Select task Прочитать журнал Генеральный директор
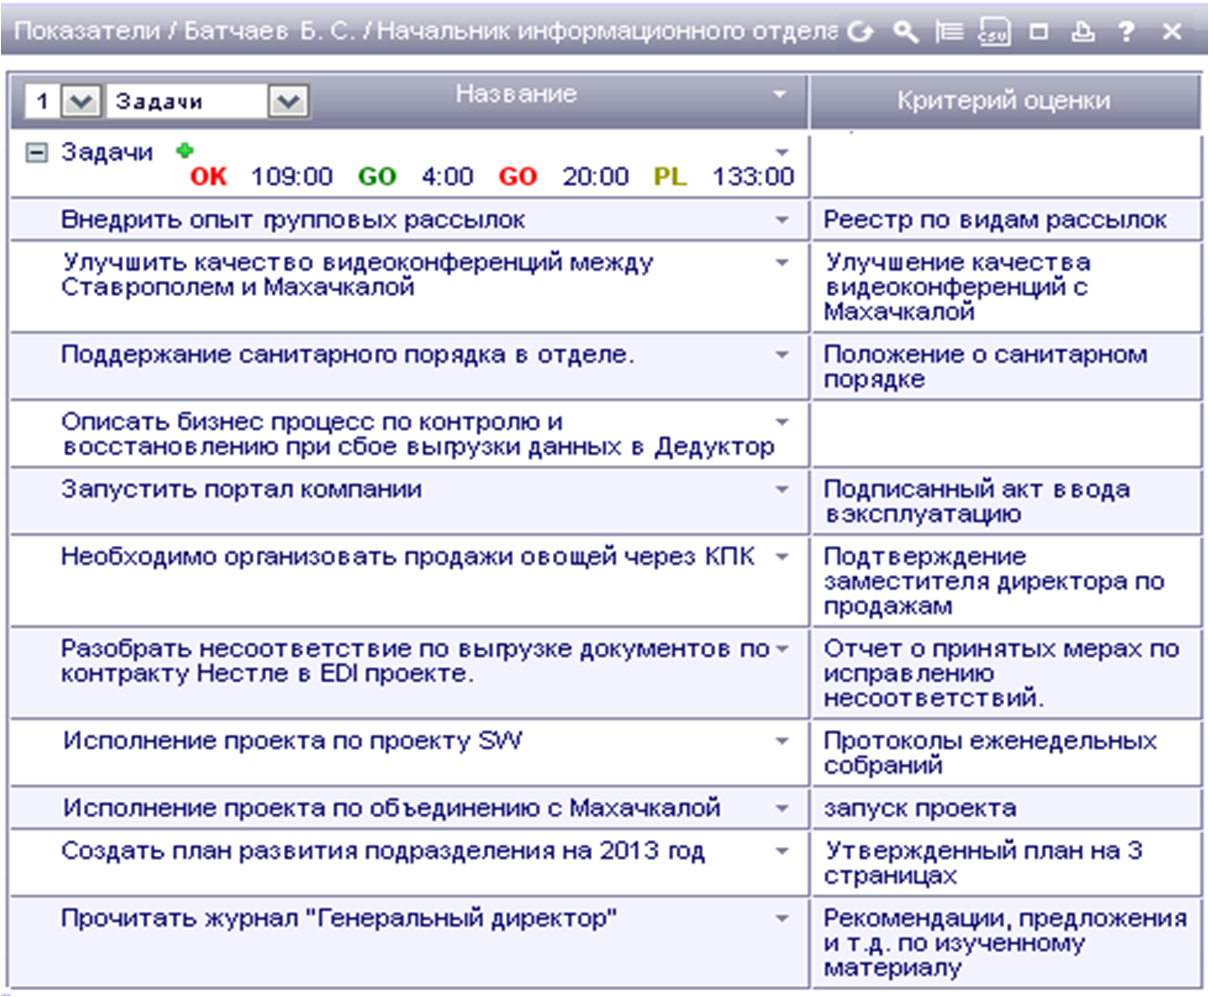The image size is (1209, 997). [339, 919]
